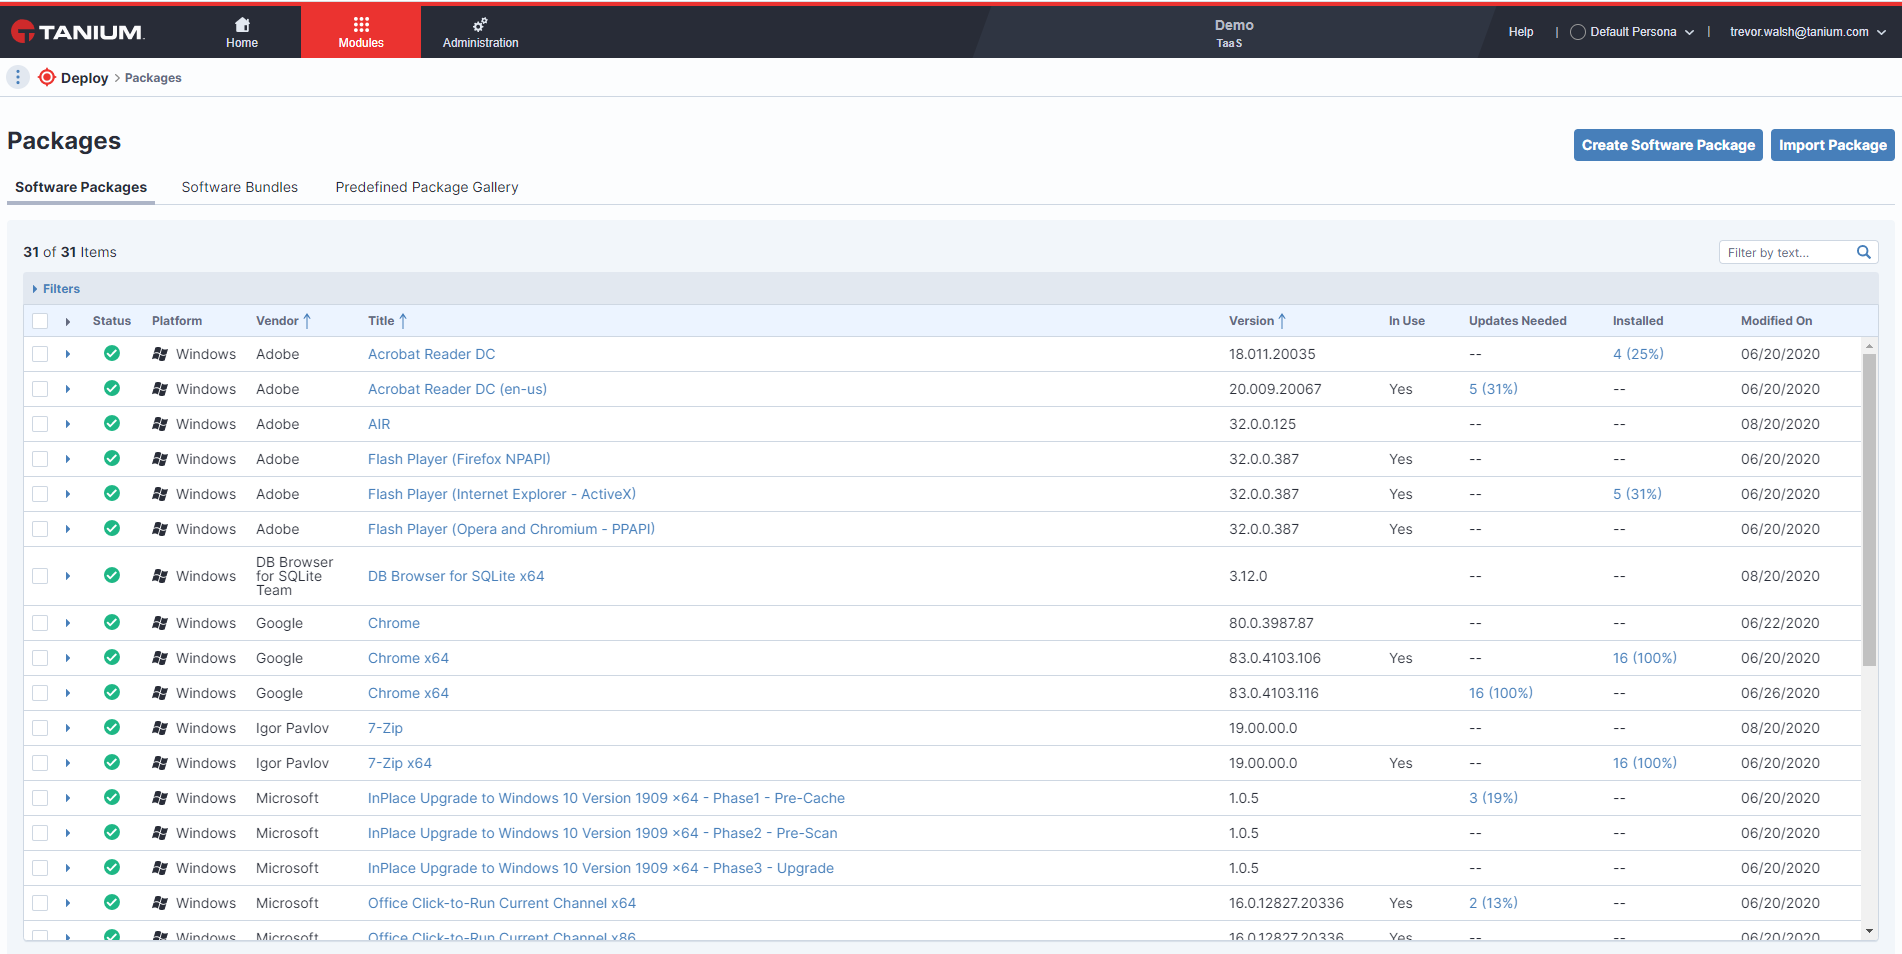Screen dimensions: 1902x954
Task: Select checkbox for DB Browser for SQLite x64
Action: click(40, 576)
